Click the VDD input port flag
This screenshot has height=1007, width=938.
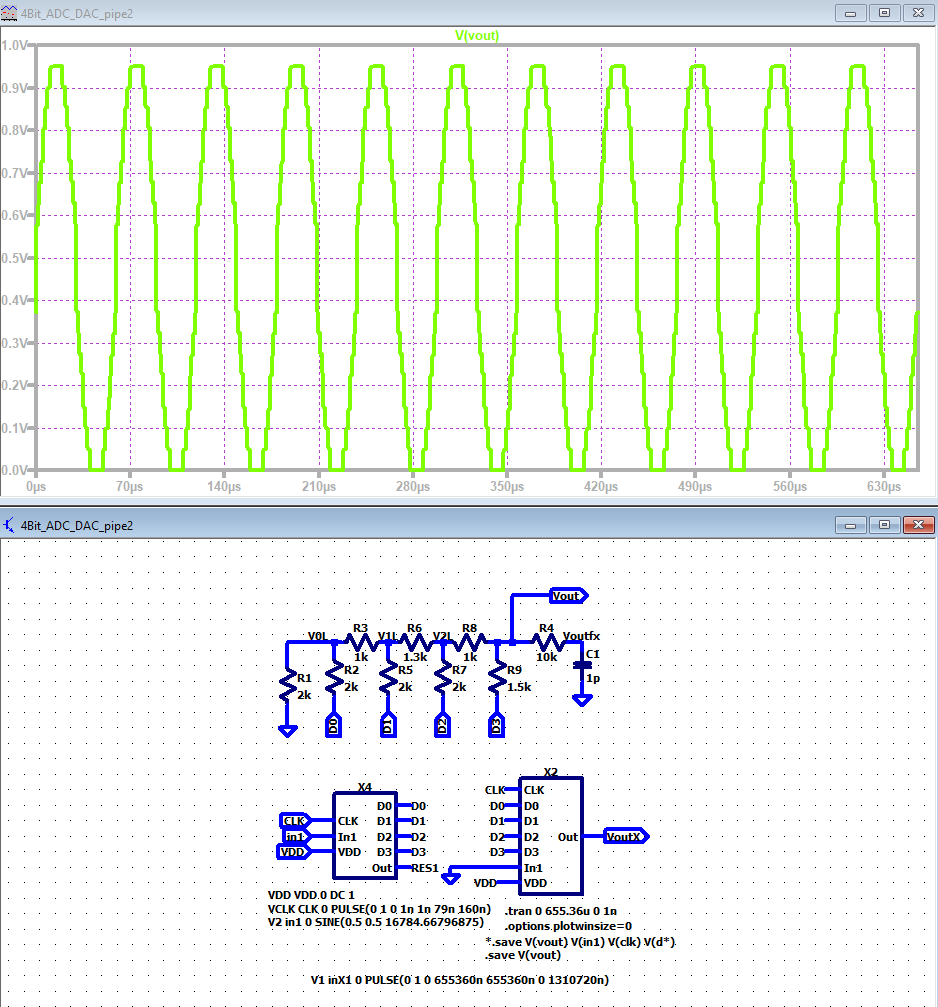(293, 852)
